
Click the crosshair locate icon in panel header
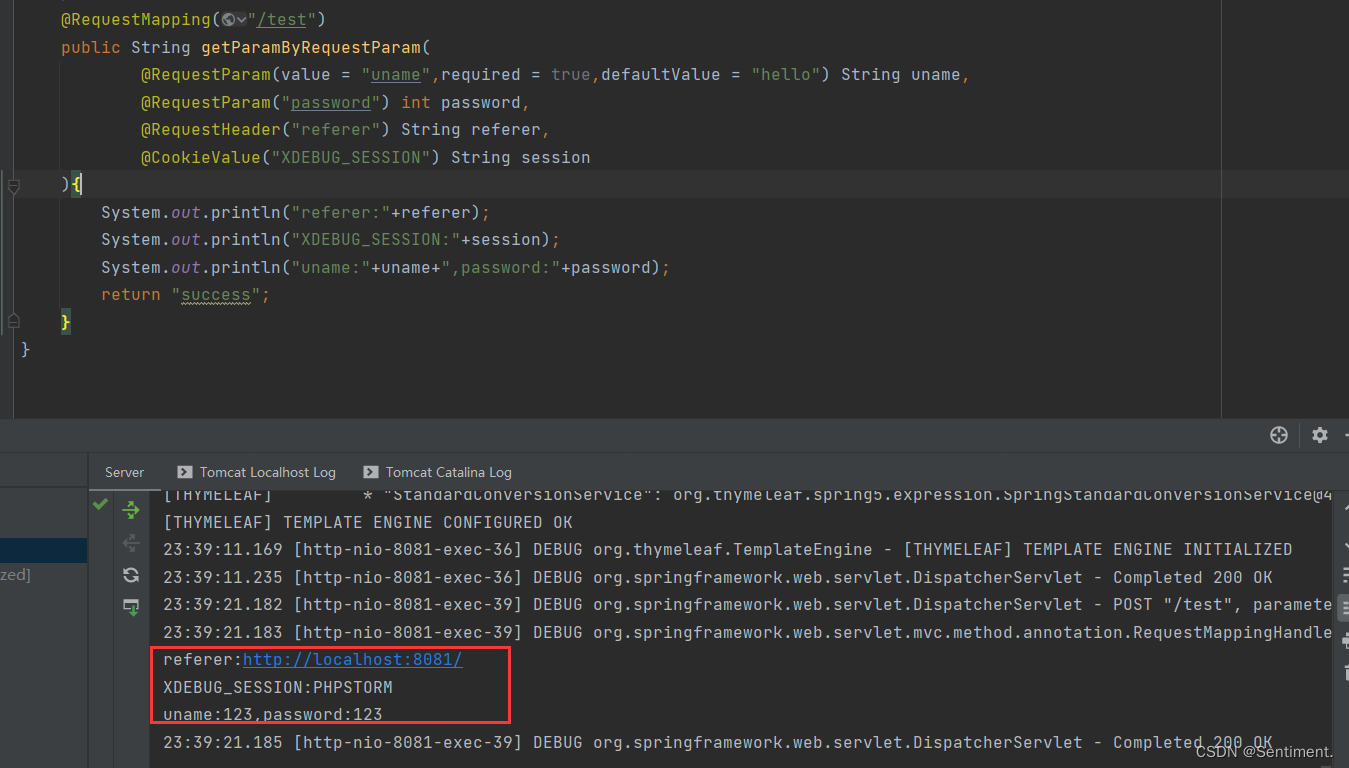(1278, 435)
